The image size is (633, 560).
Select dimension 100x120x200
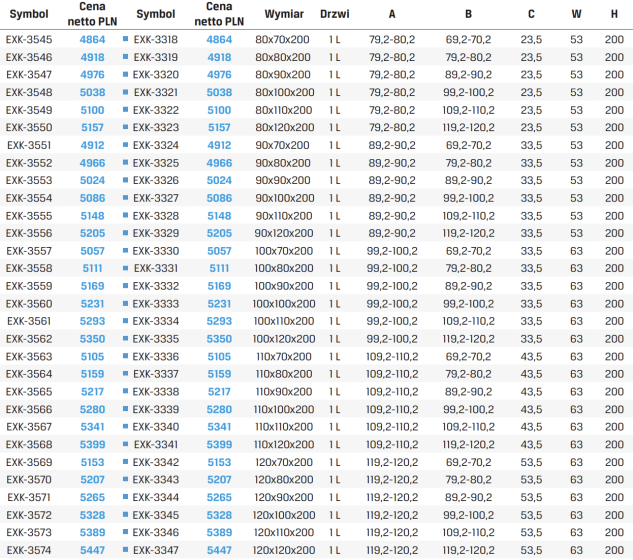[284, 339]
